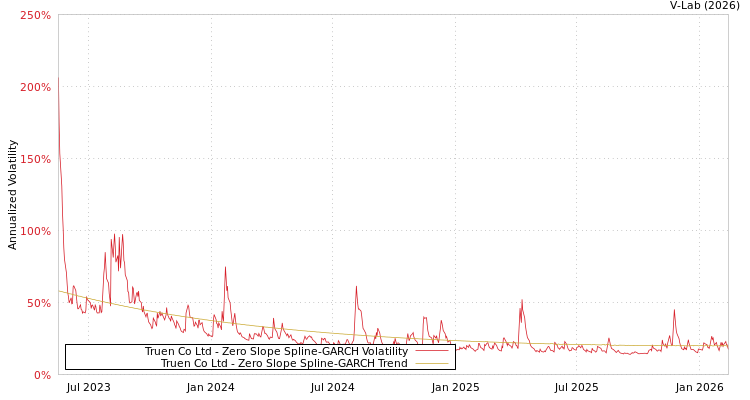Select the Spline-GARCH Volatility legend entry
The width and height of the screenshot is (750, 400).
tap(276, 351)
